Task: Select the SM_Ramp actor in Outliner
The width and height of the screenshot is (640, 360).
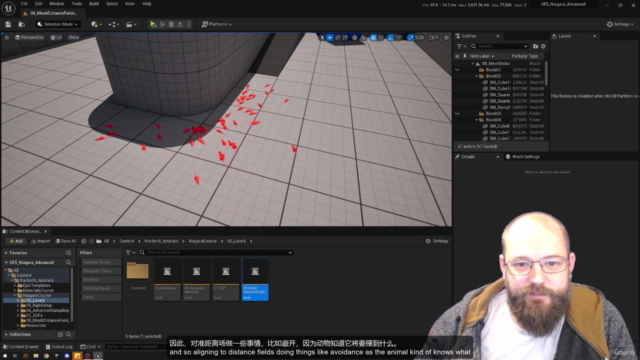Action: pos(499,107)
